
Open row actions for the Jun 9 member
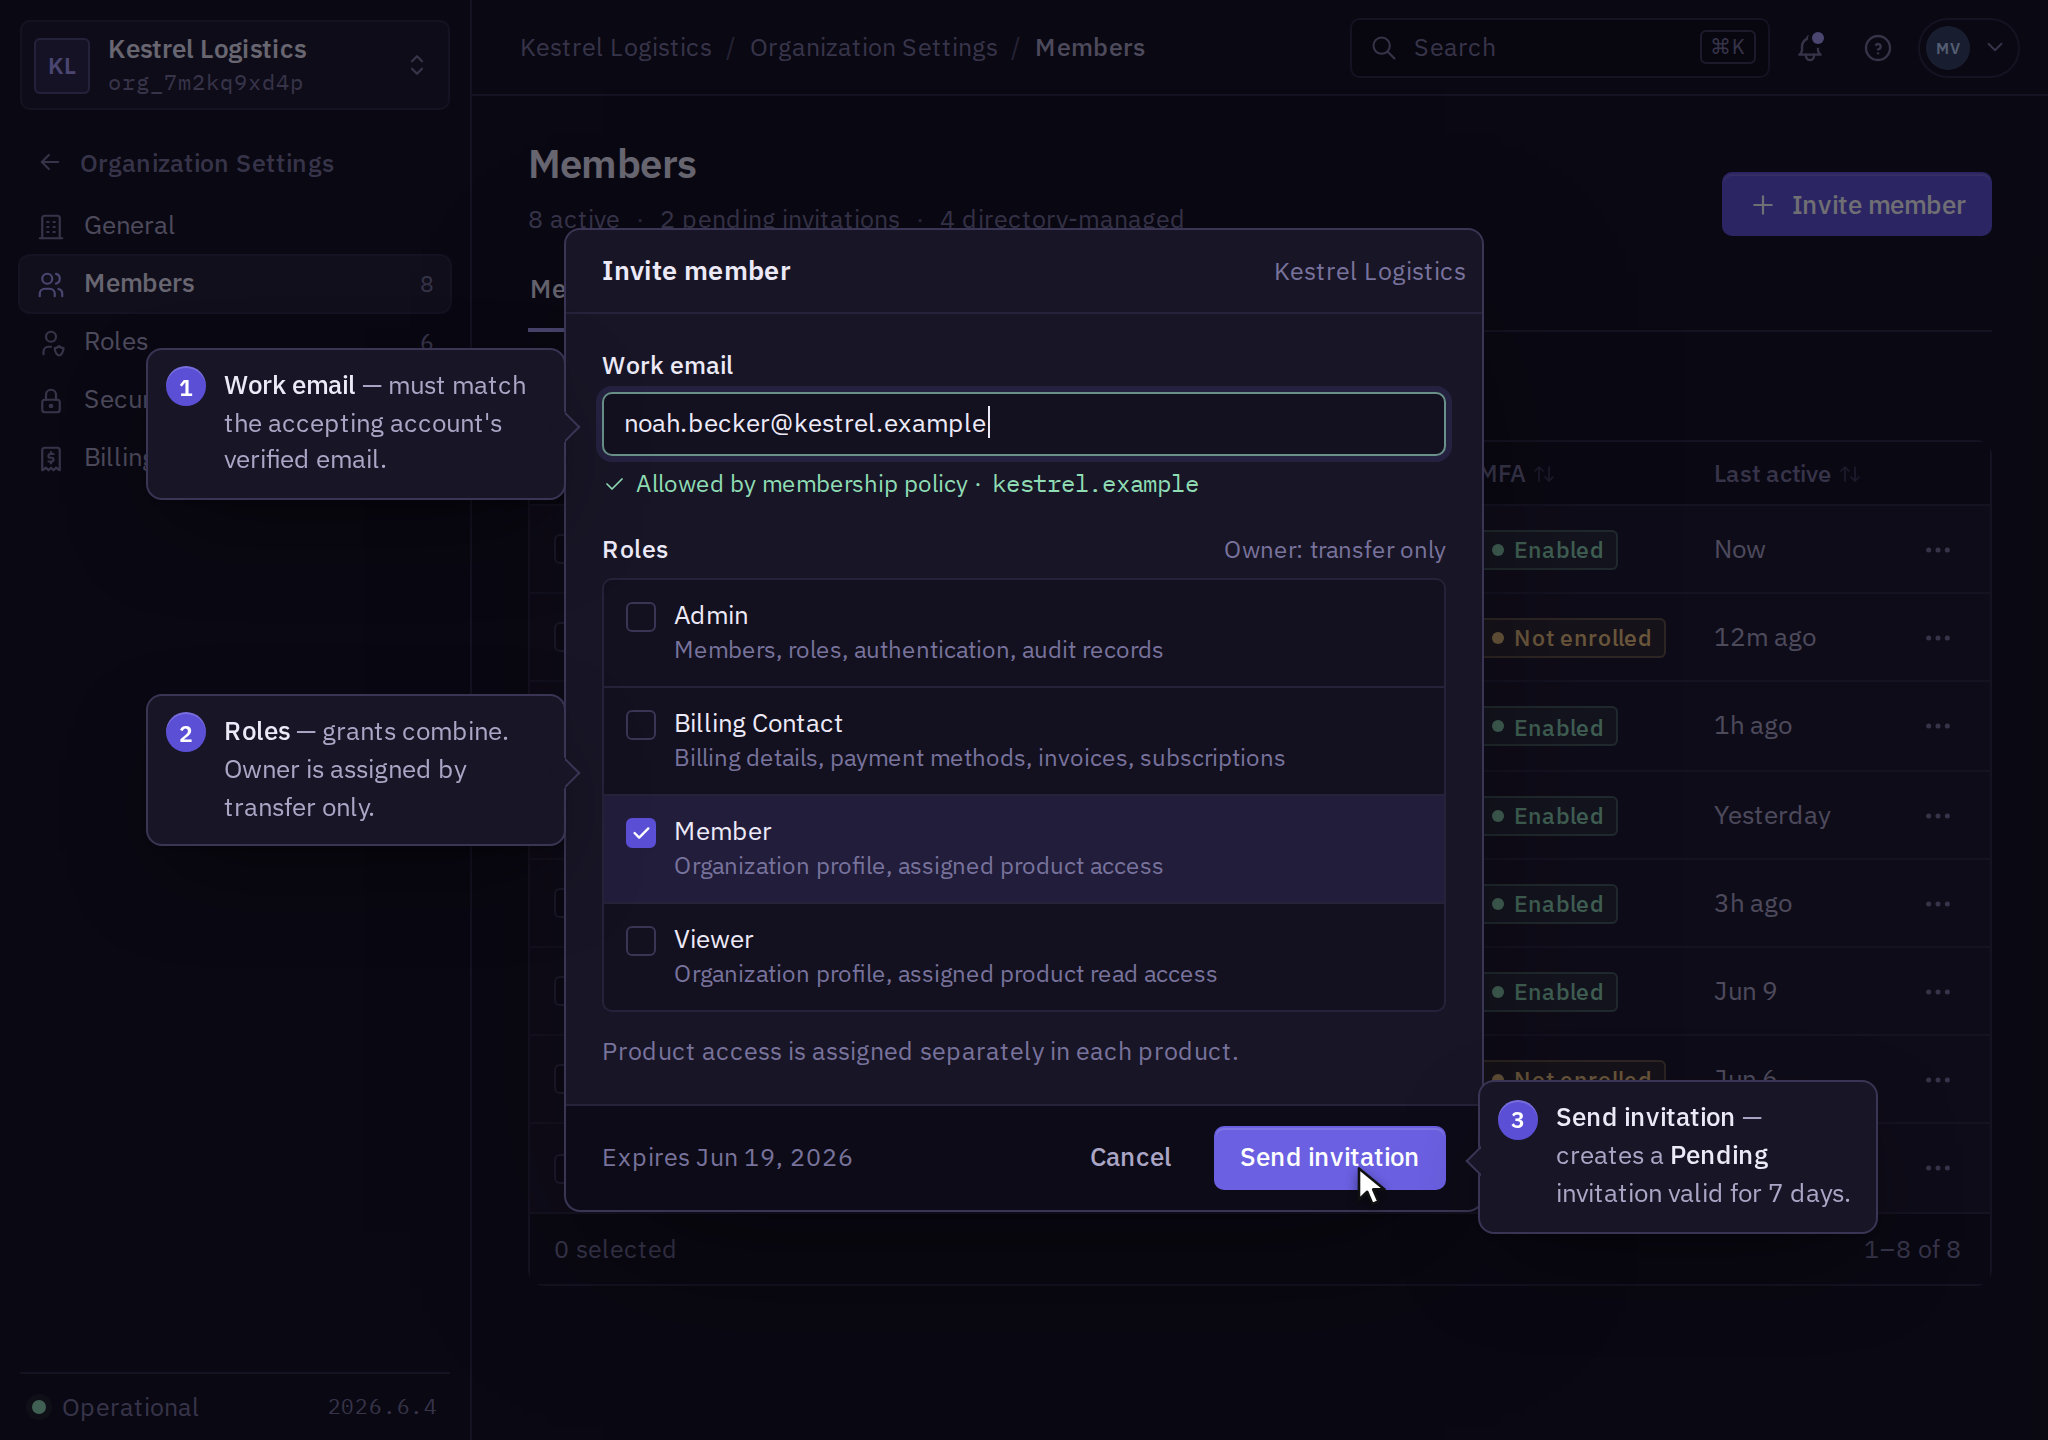[x=1937, y=992]
